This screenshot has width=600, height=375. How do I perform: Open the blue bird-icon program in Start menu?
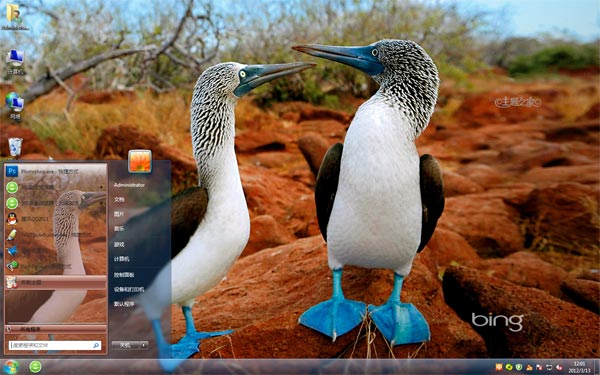(56, 251)
